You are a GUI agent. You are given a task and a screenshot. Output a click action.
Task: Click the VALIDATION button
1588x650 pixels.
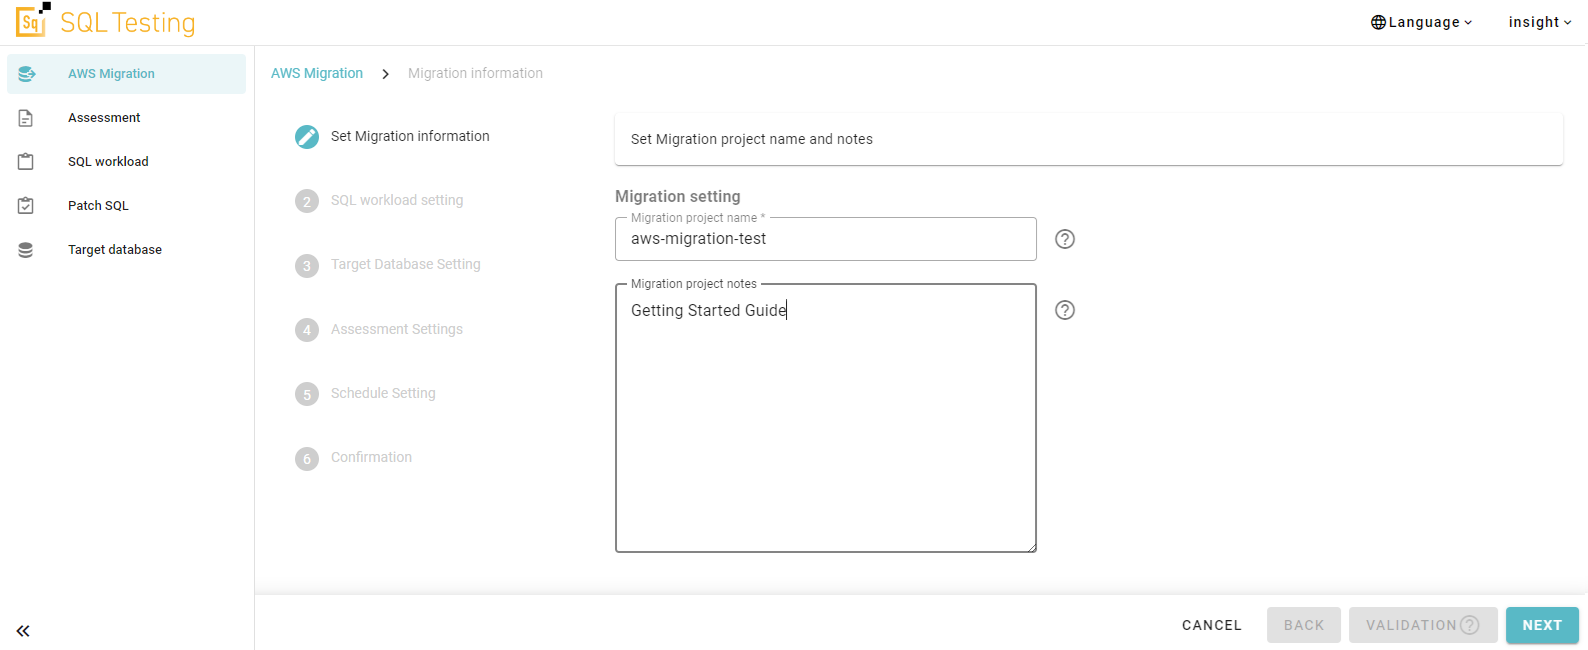pyautogui.click(x=1423, y=625)
